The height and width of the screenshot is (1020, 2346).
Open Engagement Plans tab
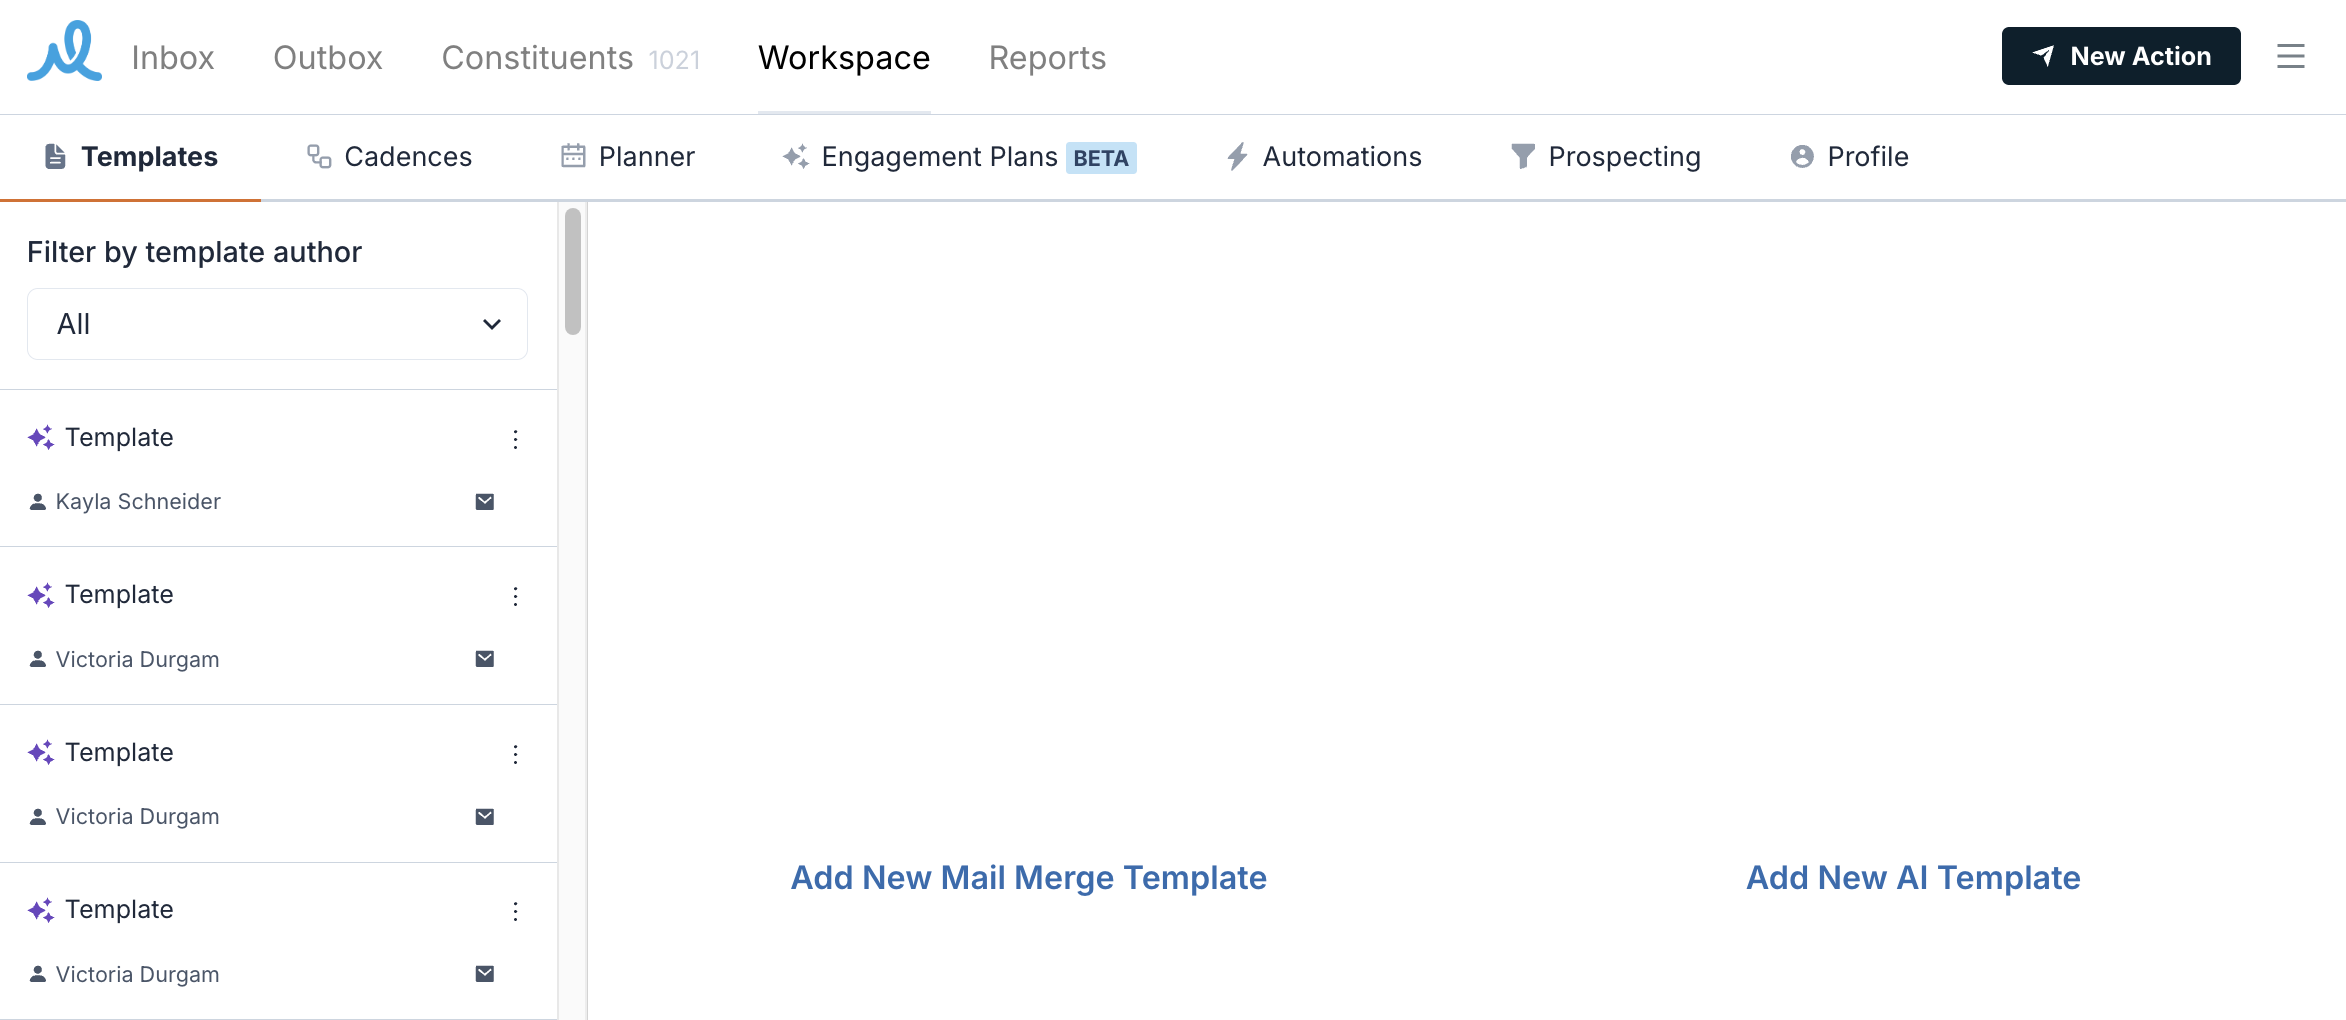tap(959, 157)
